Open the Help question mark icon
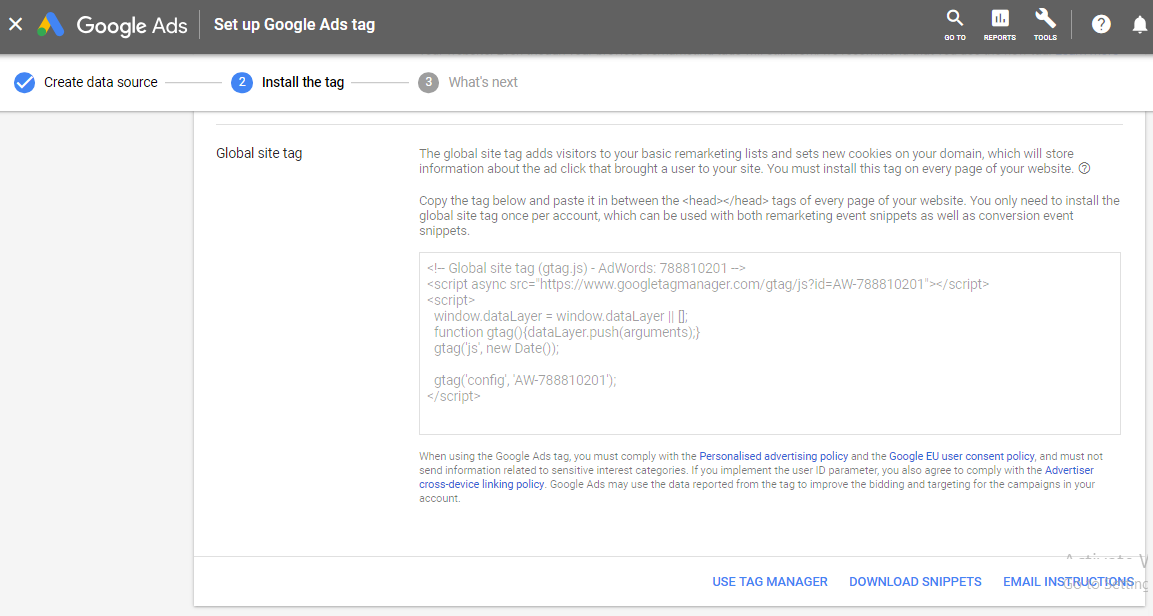The image size is (1153, 616). (x=1101, y=25)
